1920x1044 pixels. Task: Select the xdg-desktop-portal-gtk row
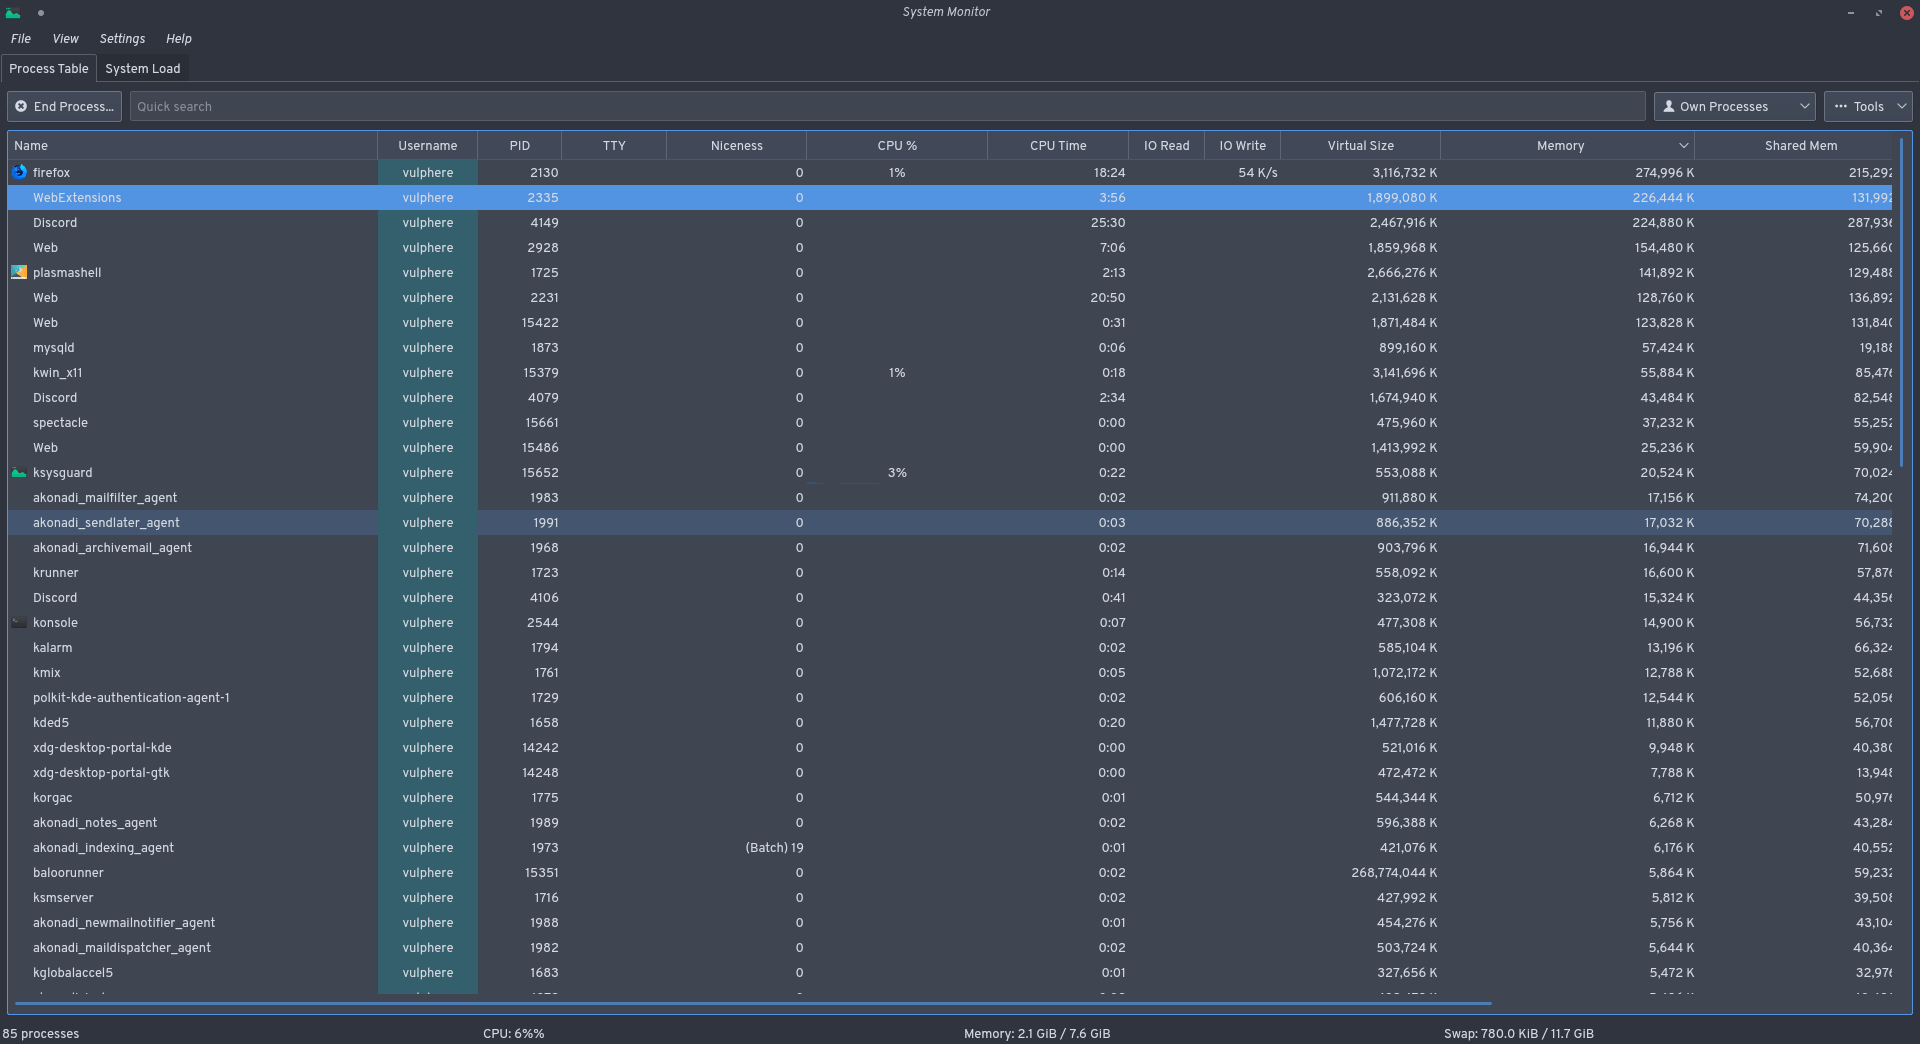pyautogui.click(x=952, y=772)
